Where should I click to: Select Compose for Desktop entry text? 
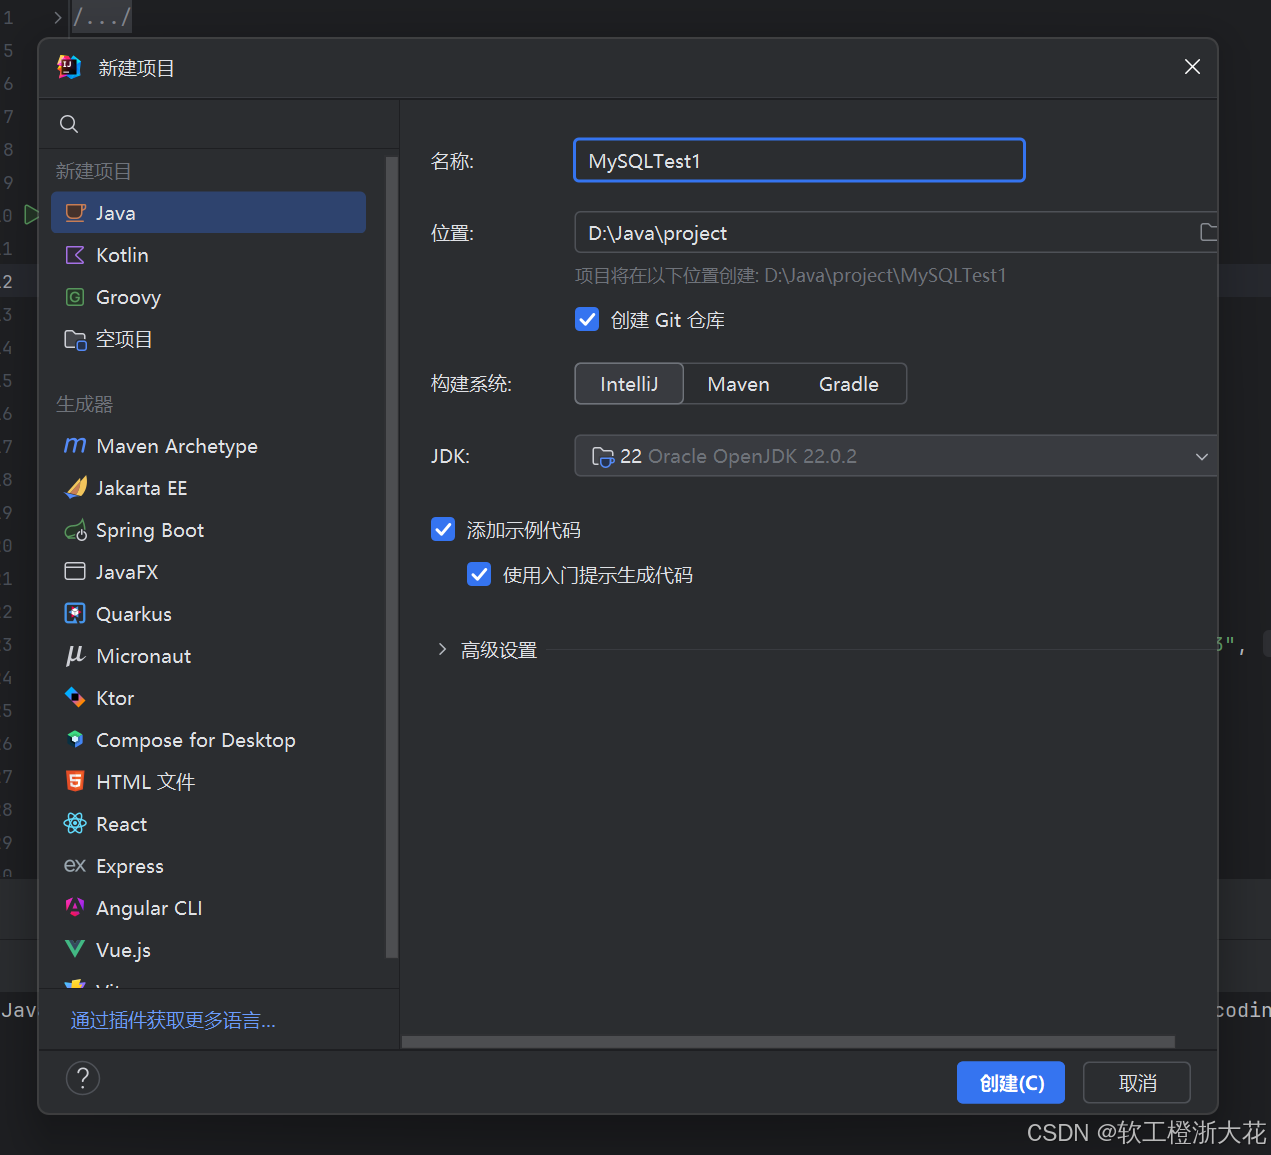[196, 740]
